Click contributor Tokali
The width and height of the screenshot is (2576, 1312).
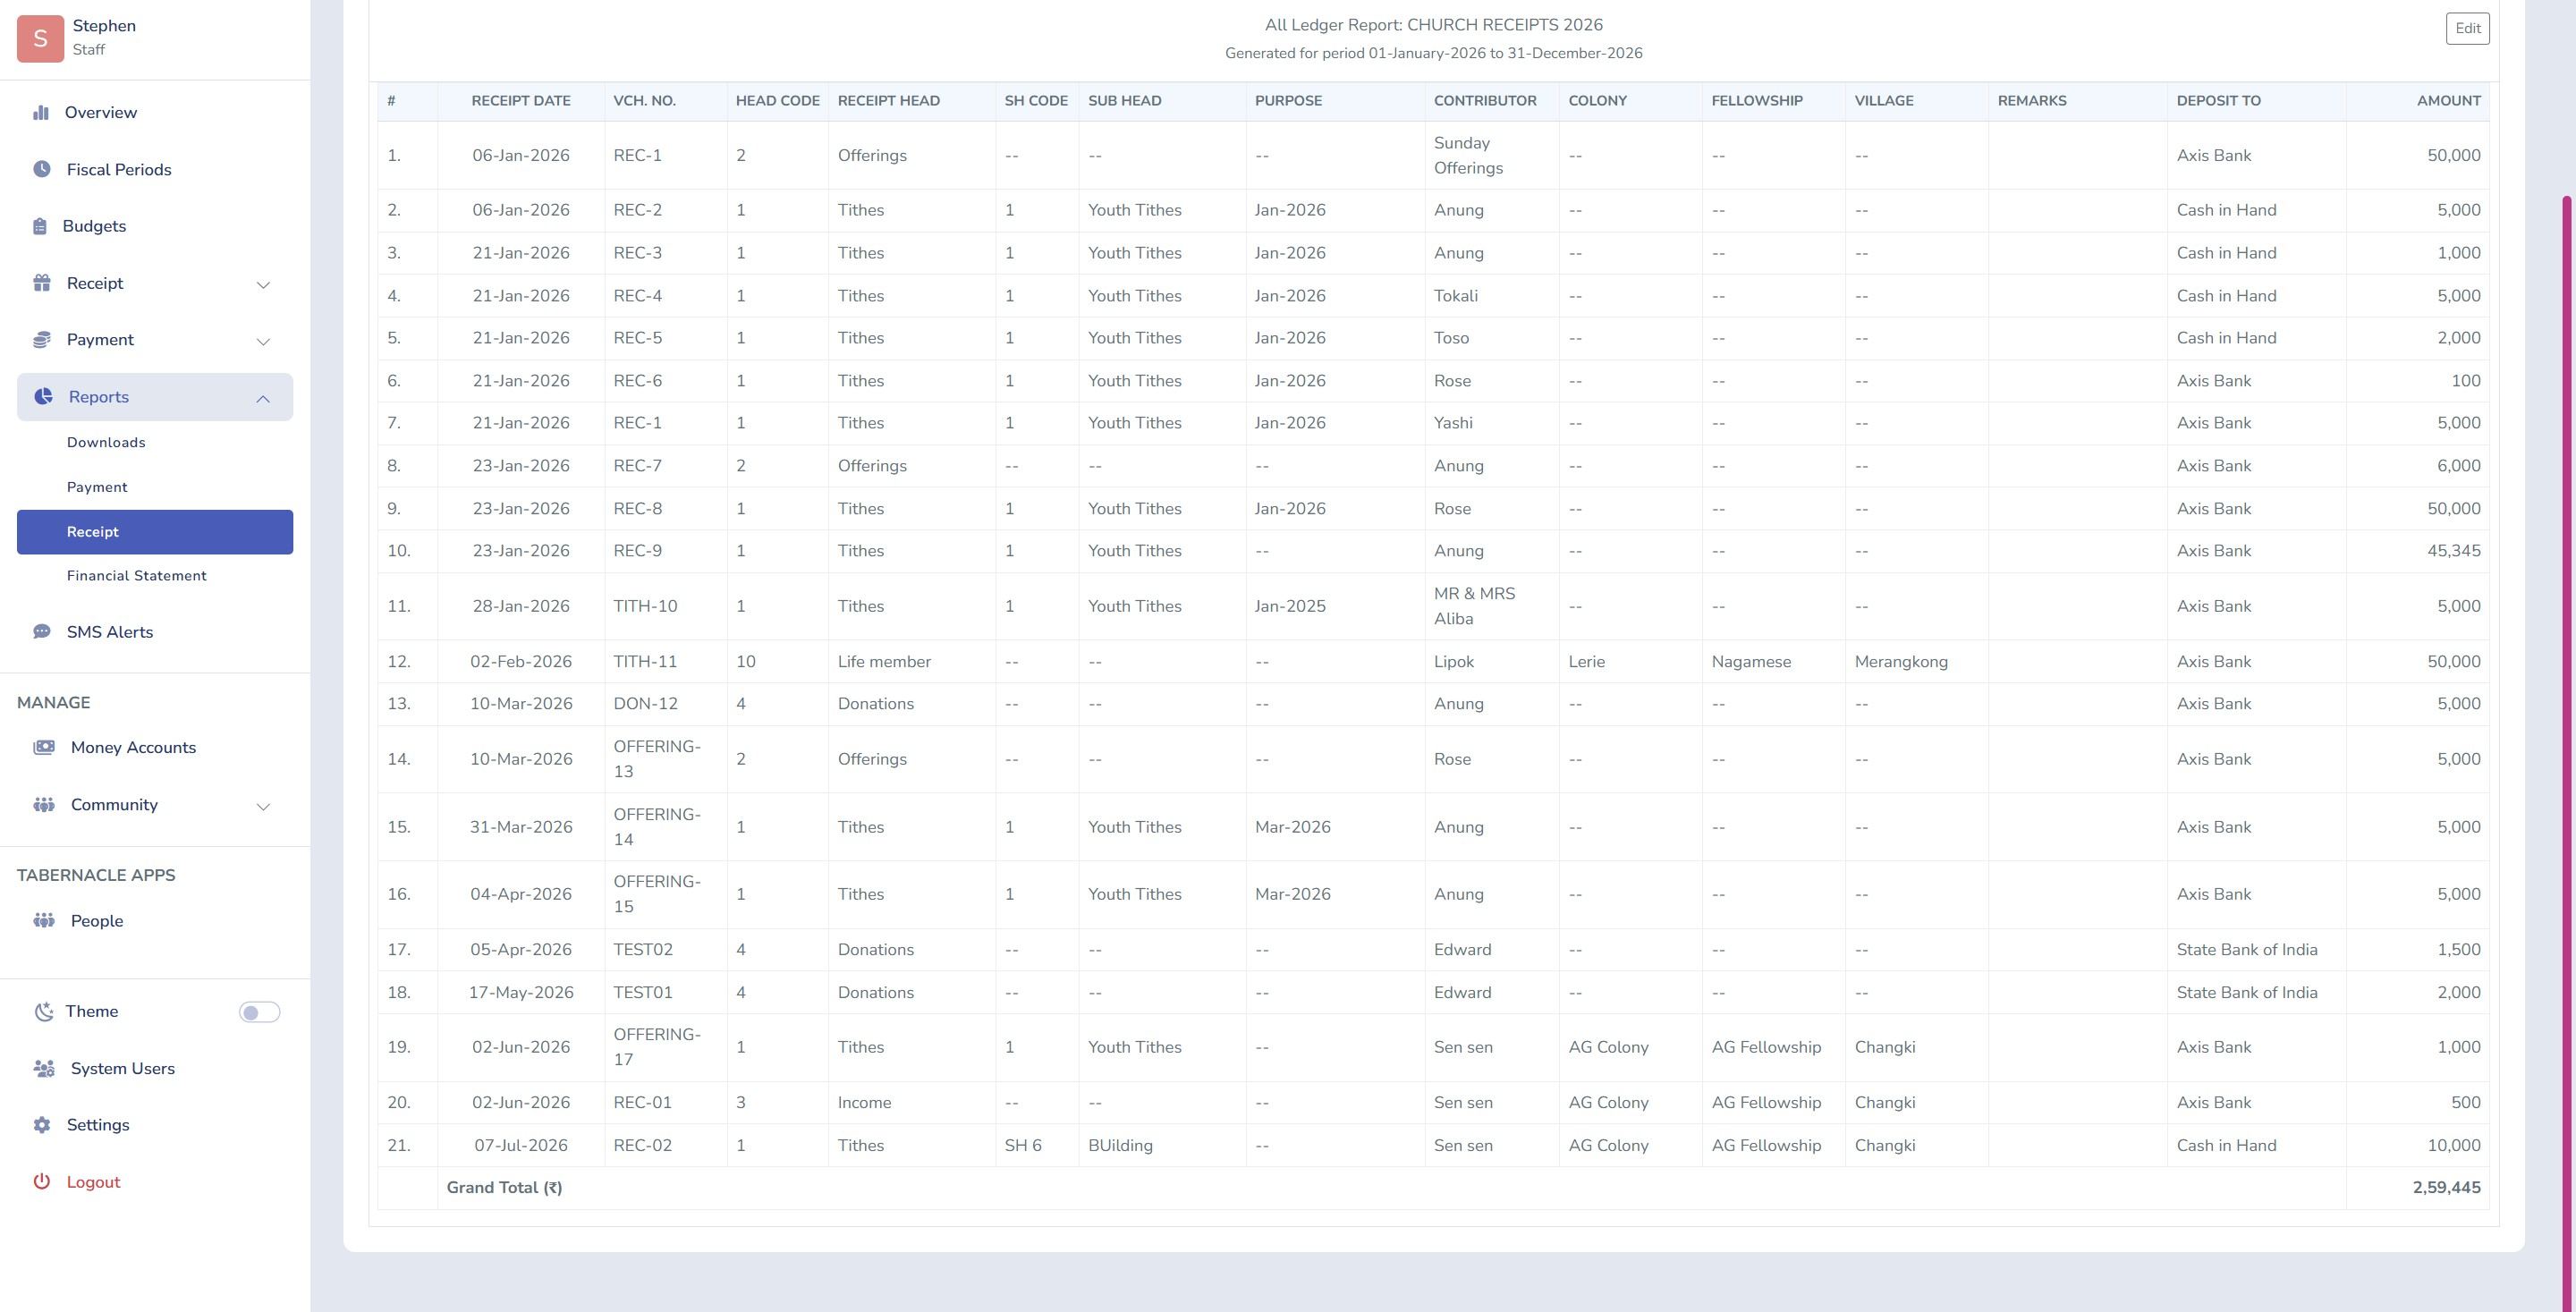(1455, 296)
